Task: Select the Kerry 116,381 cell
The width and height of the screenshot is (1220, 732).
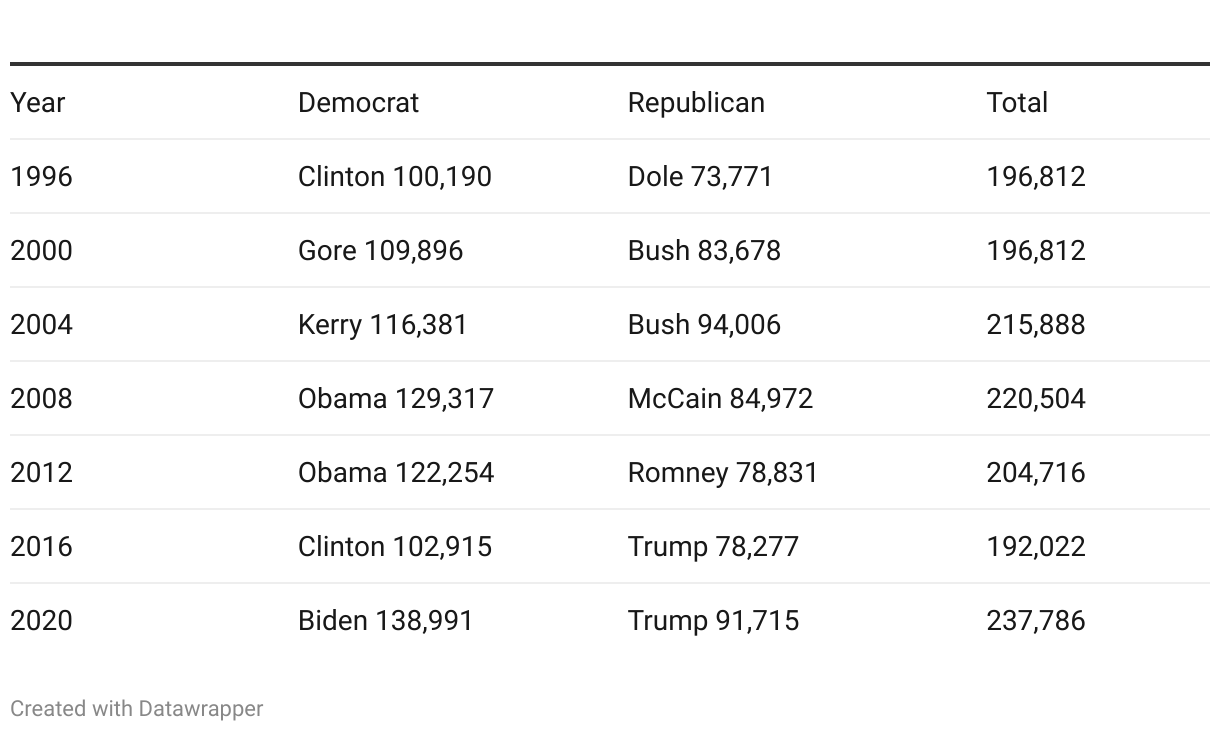Action: pos(383,325)
